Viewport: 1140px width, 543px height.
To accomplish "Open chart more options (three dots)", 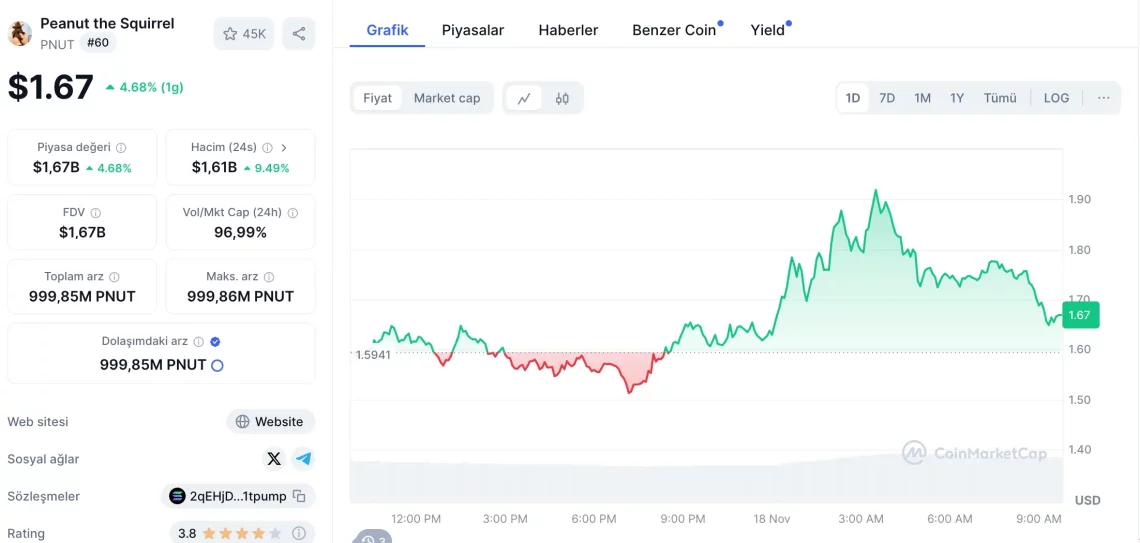I will pos(1103,98).
